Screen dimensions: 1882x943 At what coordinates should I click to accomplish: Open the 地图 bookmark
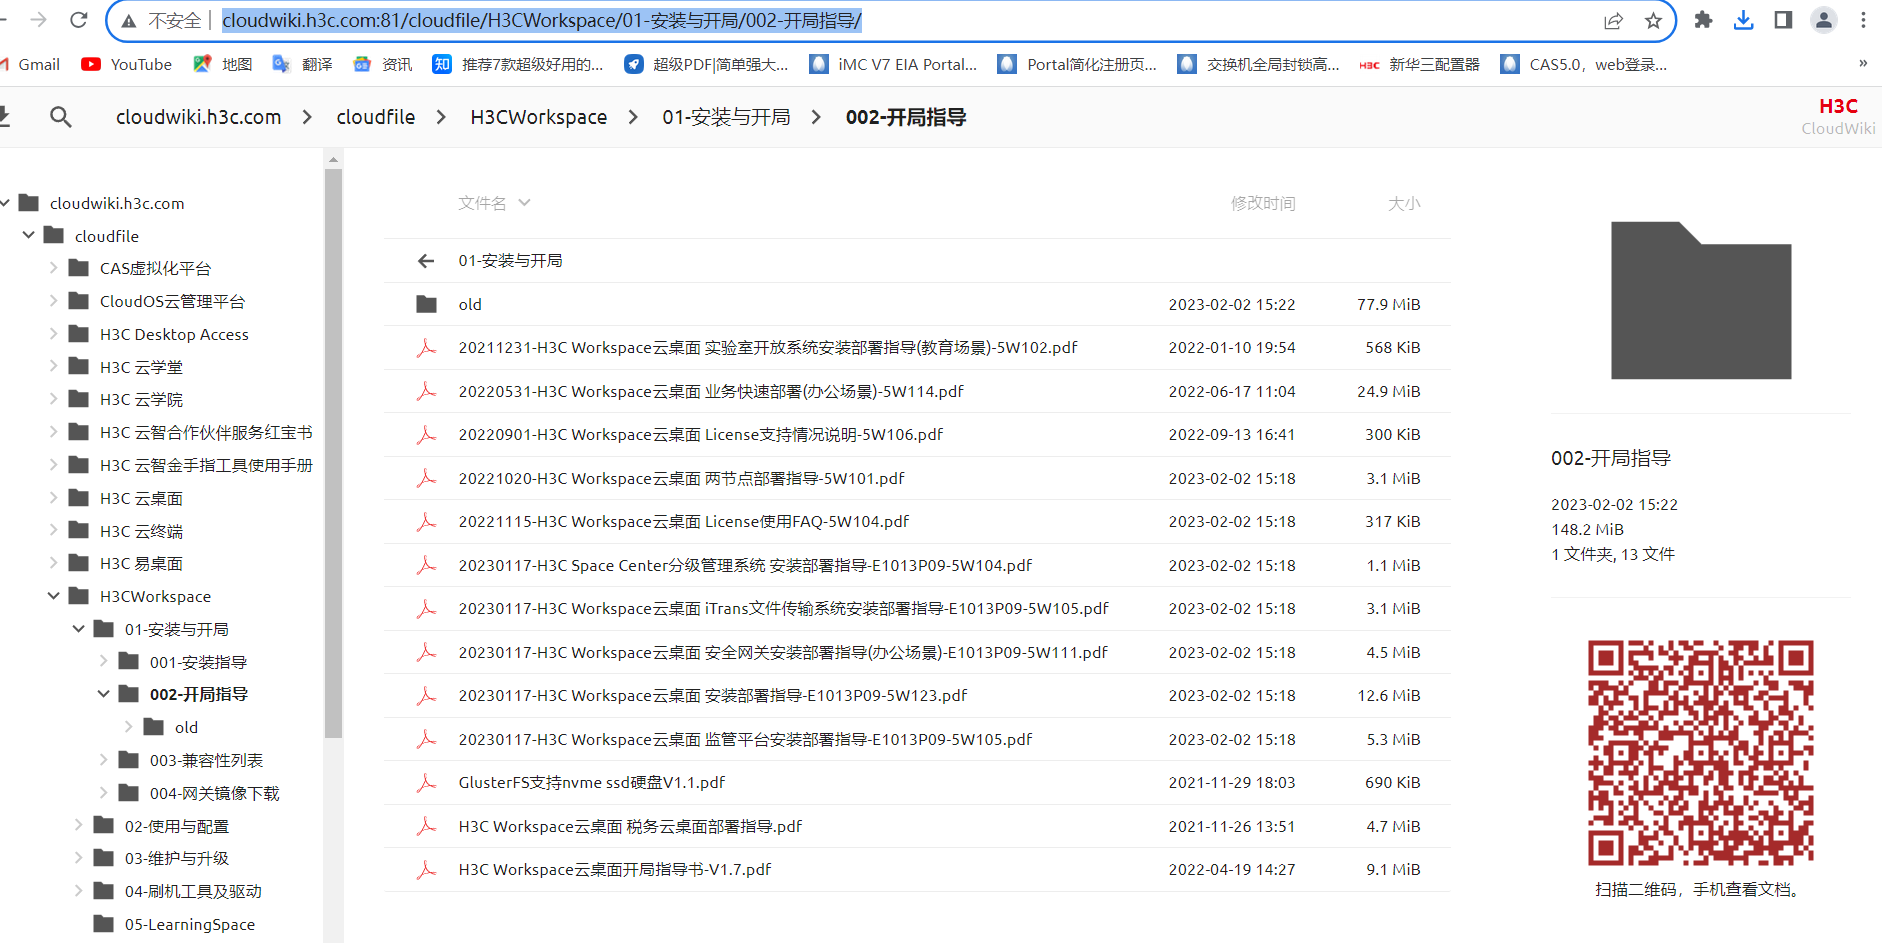tap(223, 64)
